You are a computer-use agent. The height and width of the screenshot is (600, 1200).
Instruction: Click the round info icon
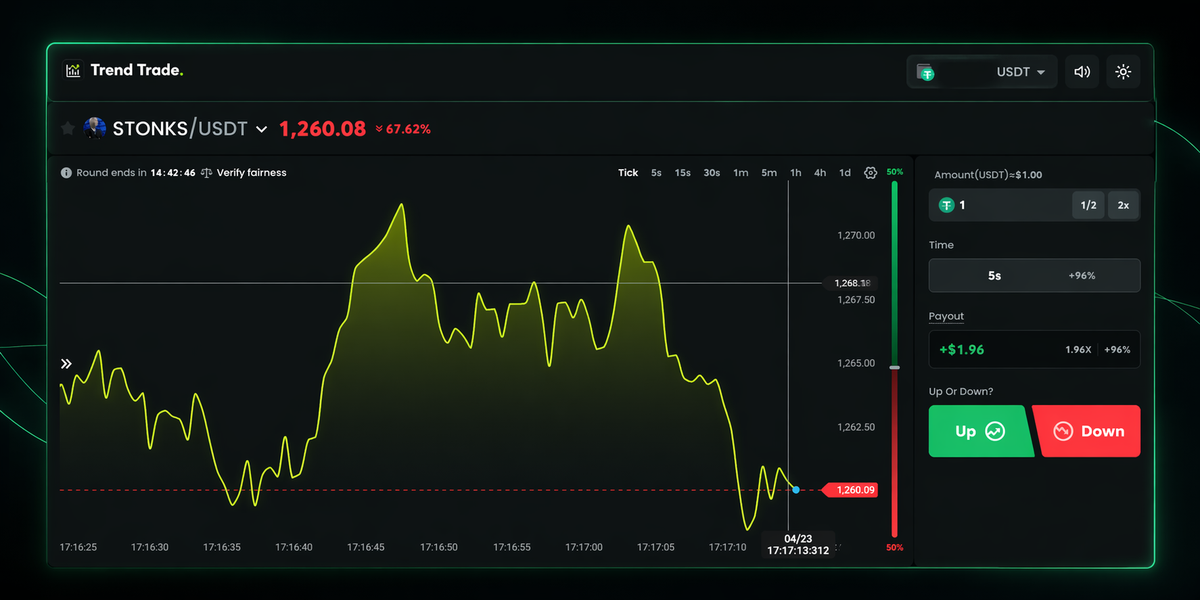point(66,173)
